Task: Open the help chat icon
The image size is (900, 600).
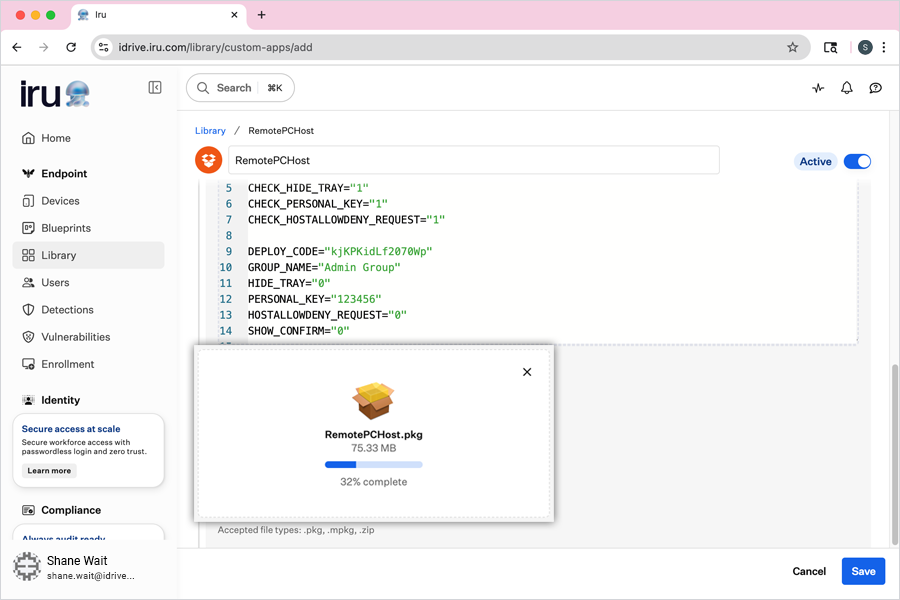Action: coord(876,88)
